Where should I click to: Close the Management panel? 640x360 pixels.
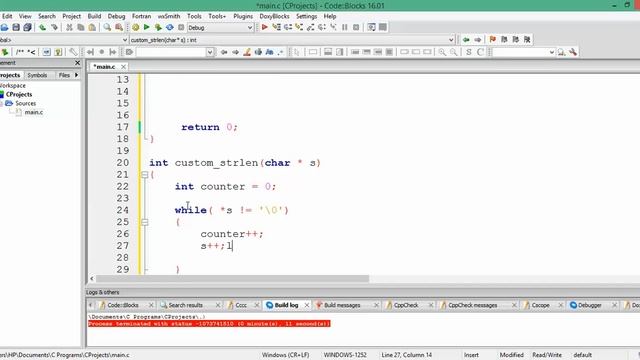click(x=78, y=63)
